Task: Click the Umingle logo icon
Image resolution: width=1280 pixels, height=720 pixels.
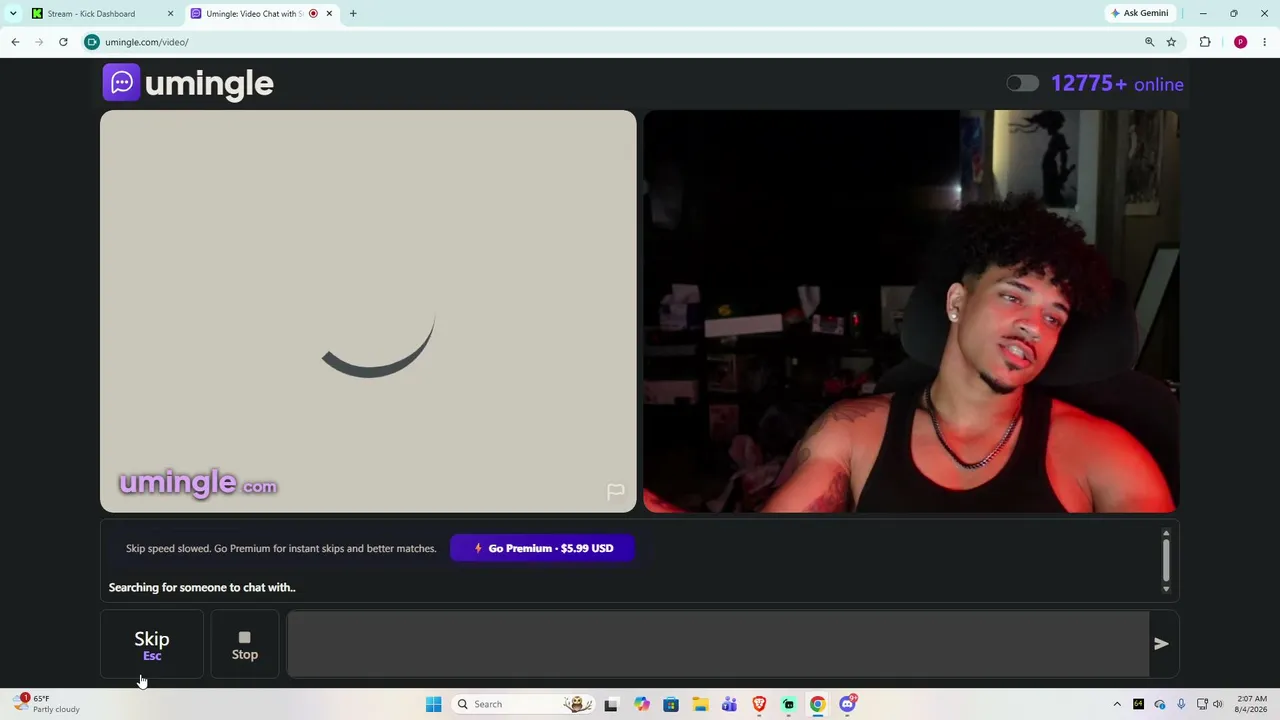Action: pos(122,82)
